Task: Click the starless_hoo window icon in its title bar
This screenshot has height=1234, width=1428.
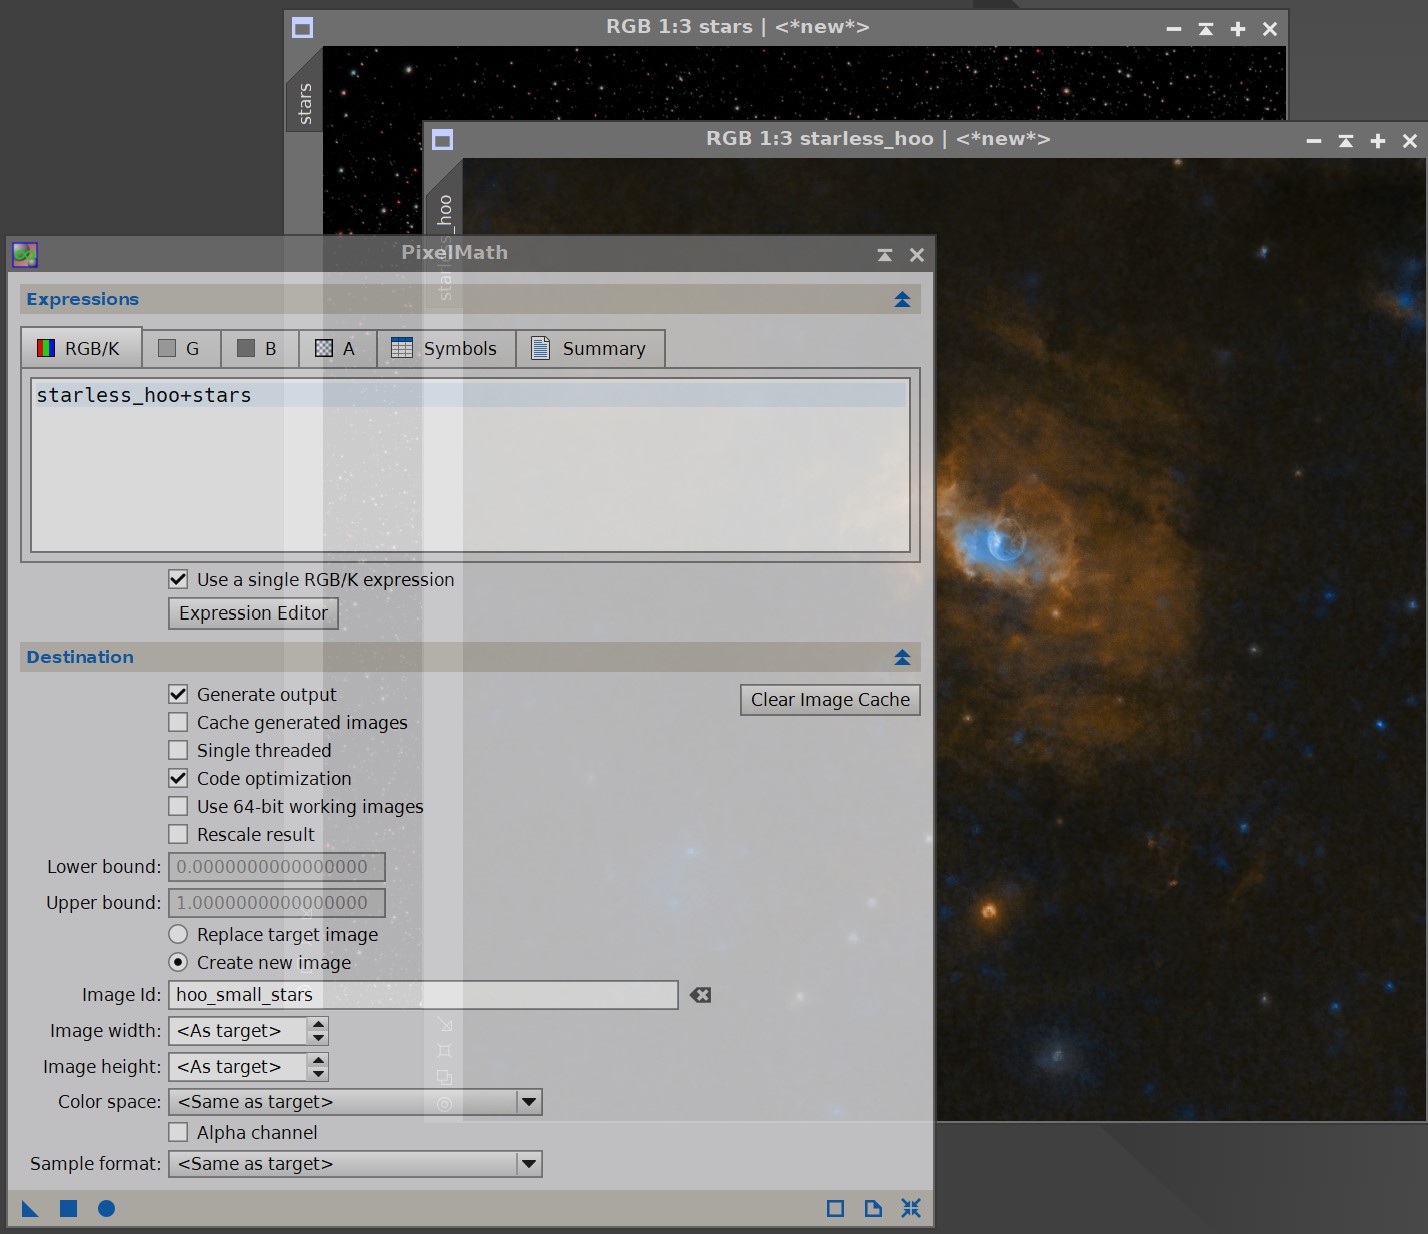Action: tap(442, 140)
